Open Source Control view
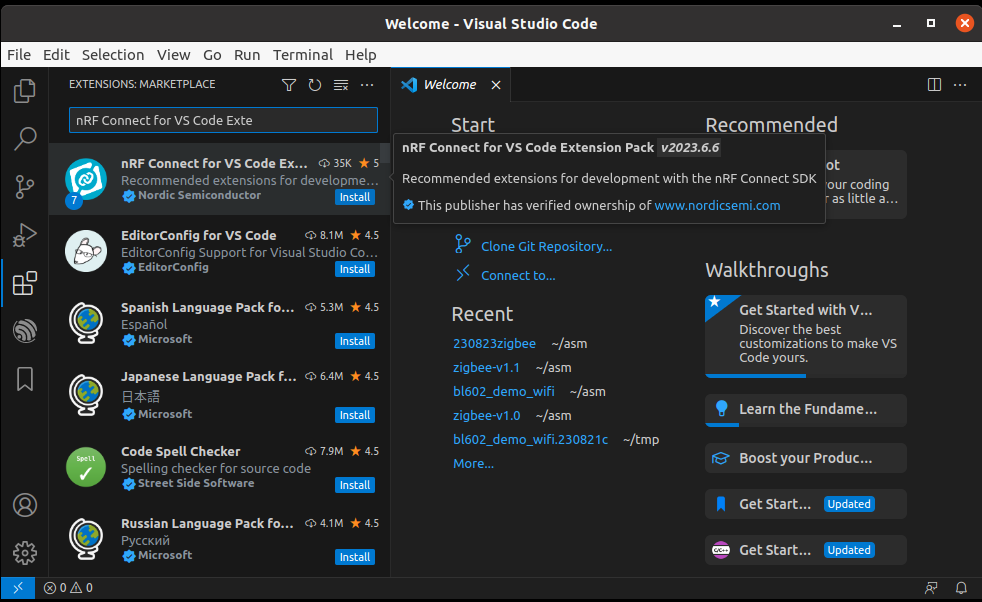This screenshot has width=982, height=602. (x=24, y=187)
